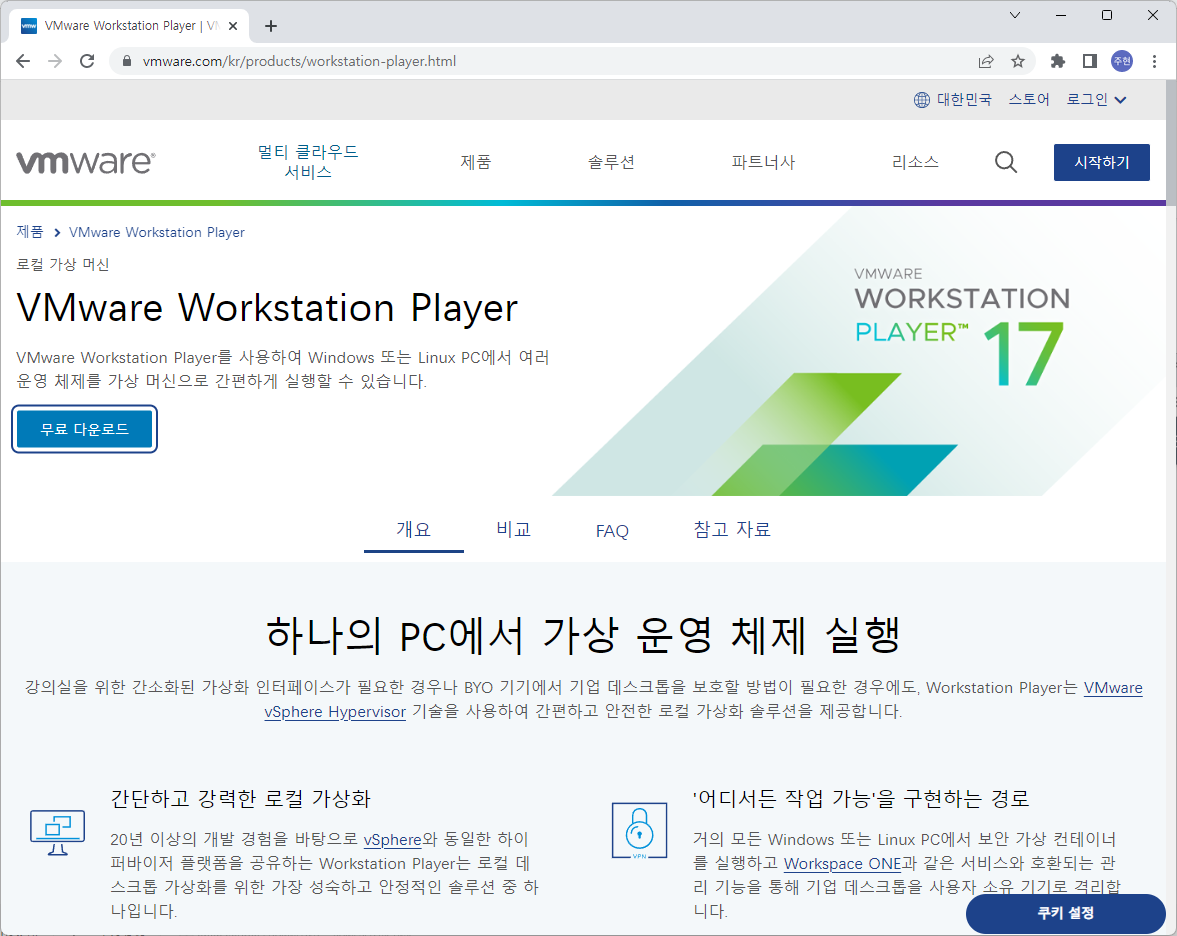
Task: Select 대한민국 region link
Action: pyautogui.click(x=964, y=100)
